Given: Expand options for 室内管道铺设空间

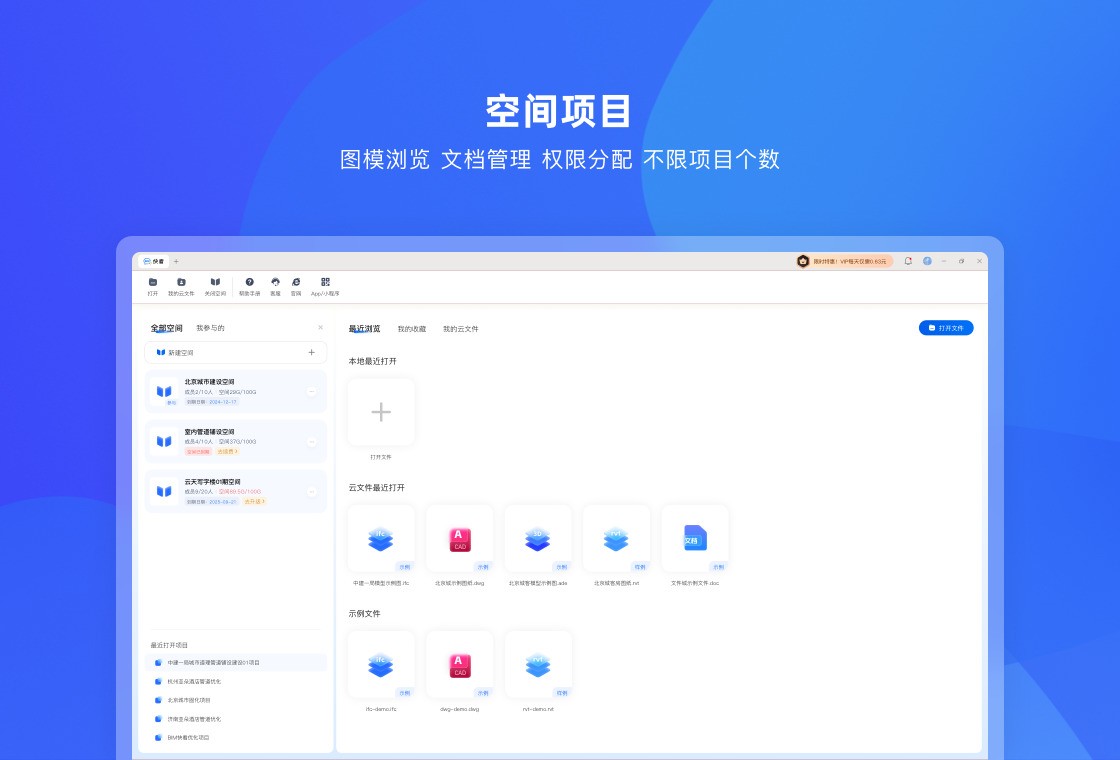Looking at the screenshot, I should click(311, 442).
